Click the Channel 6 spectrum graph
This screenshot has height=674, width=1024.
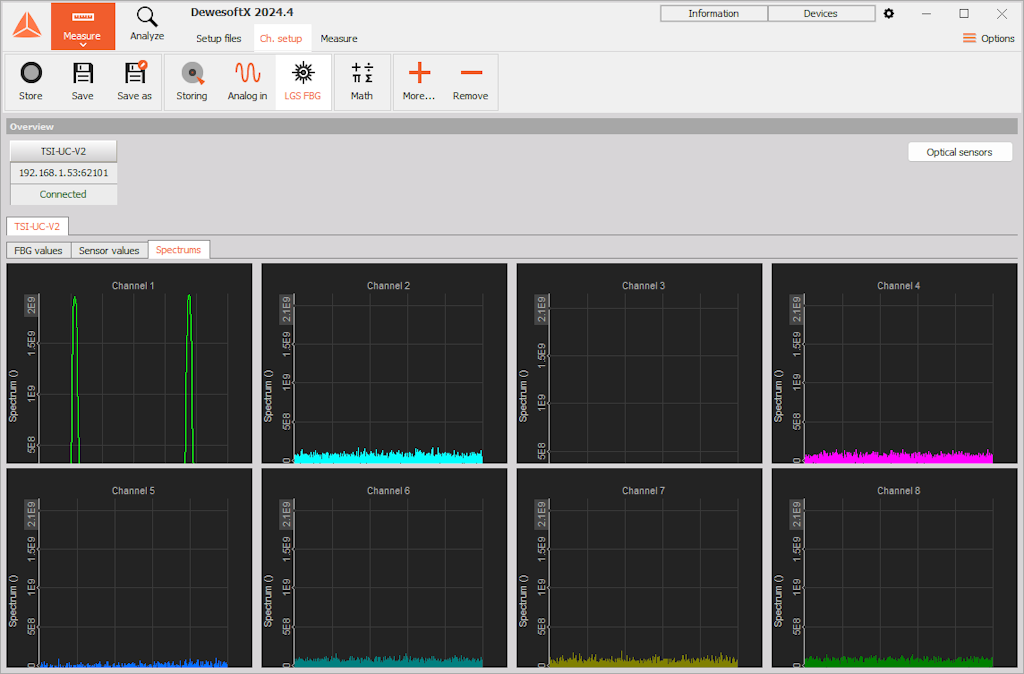coord(384,568)
